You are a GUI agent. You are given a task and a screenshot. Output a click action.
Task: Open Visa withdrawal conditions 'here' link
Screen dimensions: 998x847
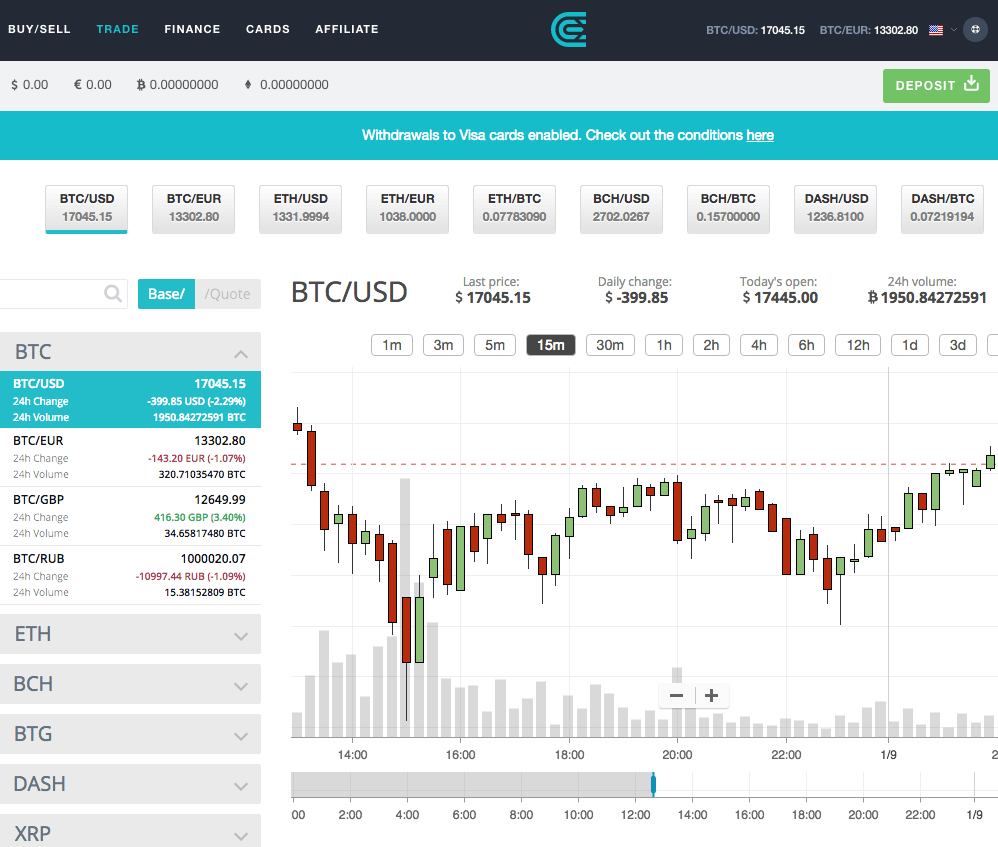click(760, 135)
